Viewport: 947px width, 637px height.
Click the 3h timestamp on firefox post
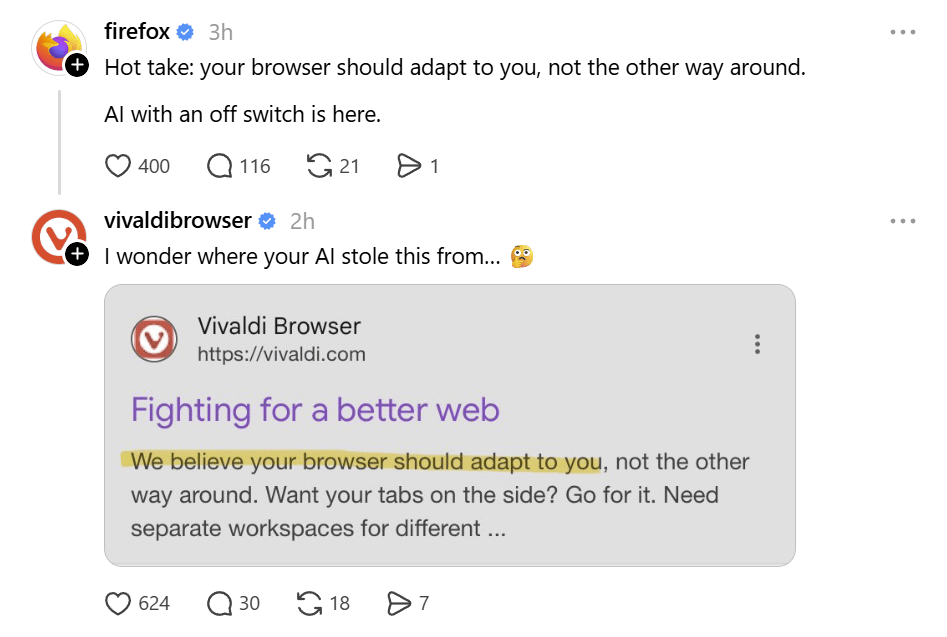point(220,32)
